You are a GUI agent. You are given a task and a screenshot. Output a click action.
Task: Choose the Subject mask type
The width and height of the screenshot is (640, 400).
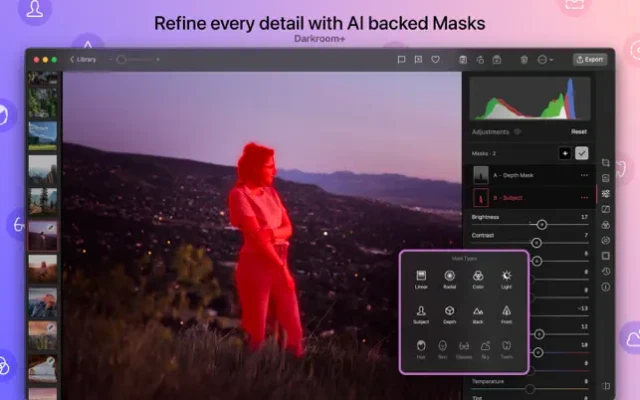tap(421, 315)
